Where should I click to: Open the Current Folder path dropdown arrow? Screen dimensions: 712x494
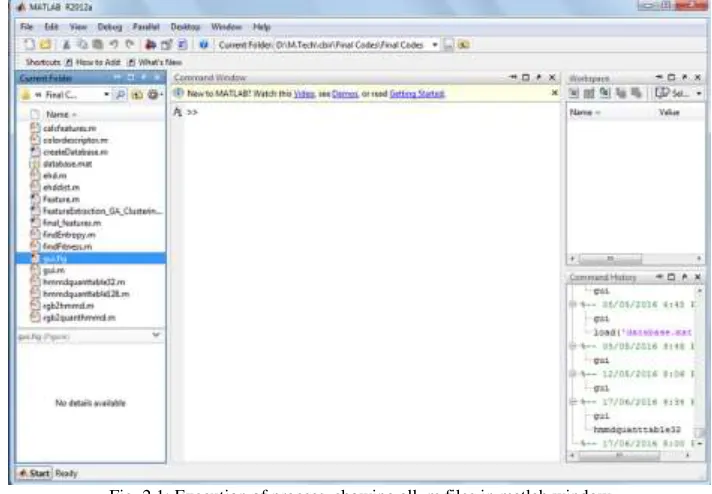pos(435,44)
